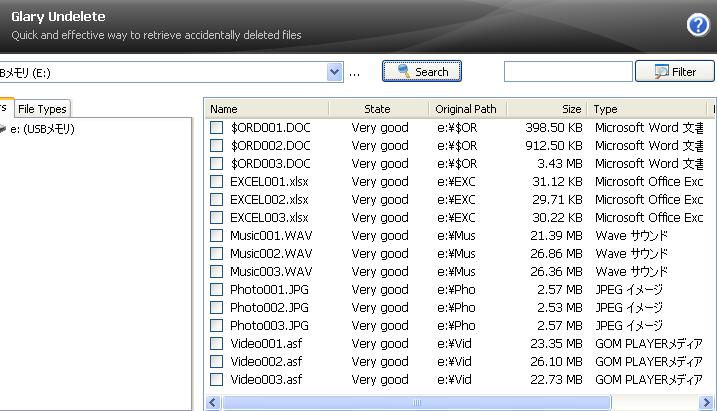Click the Type column header
Screen dimensions: 717x411
click(x=648, y=109)
